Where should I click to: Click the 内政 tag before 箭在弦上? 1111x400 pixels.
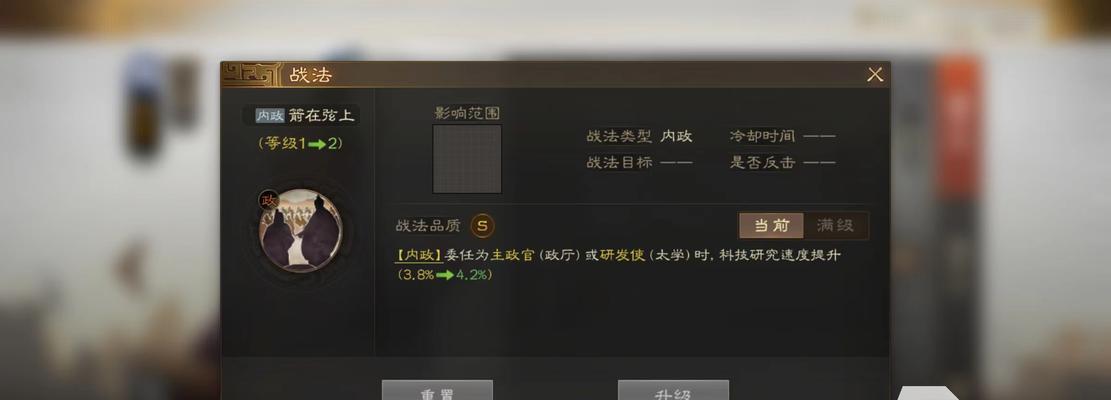[270, 115]
